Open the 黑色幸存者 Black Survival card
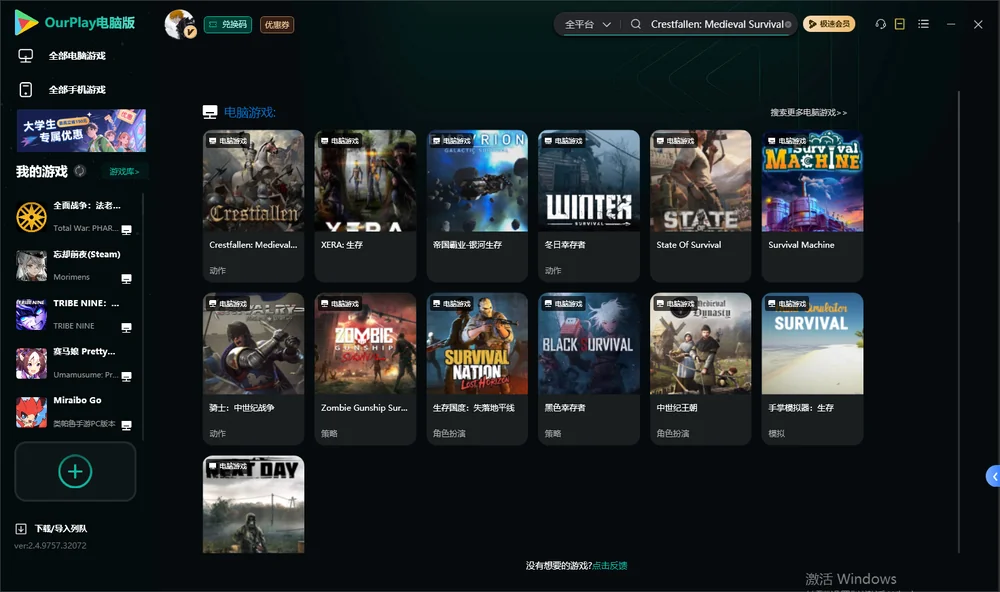Viewport: 1000px width, 592px height. click(589, 368)
